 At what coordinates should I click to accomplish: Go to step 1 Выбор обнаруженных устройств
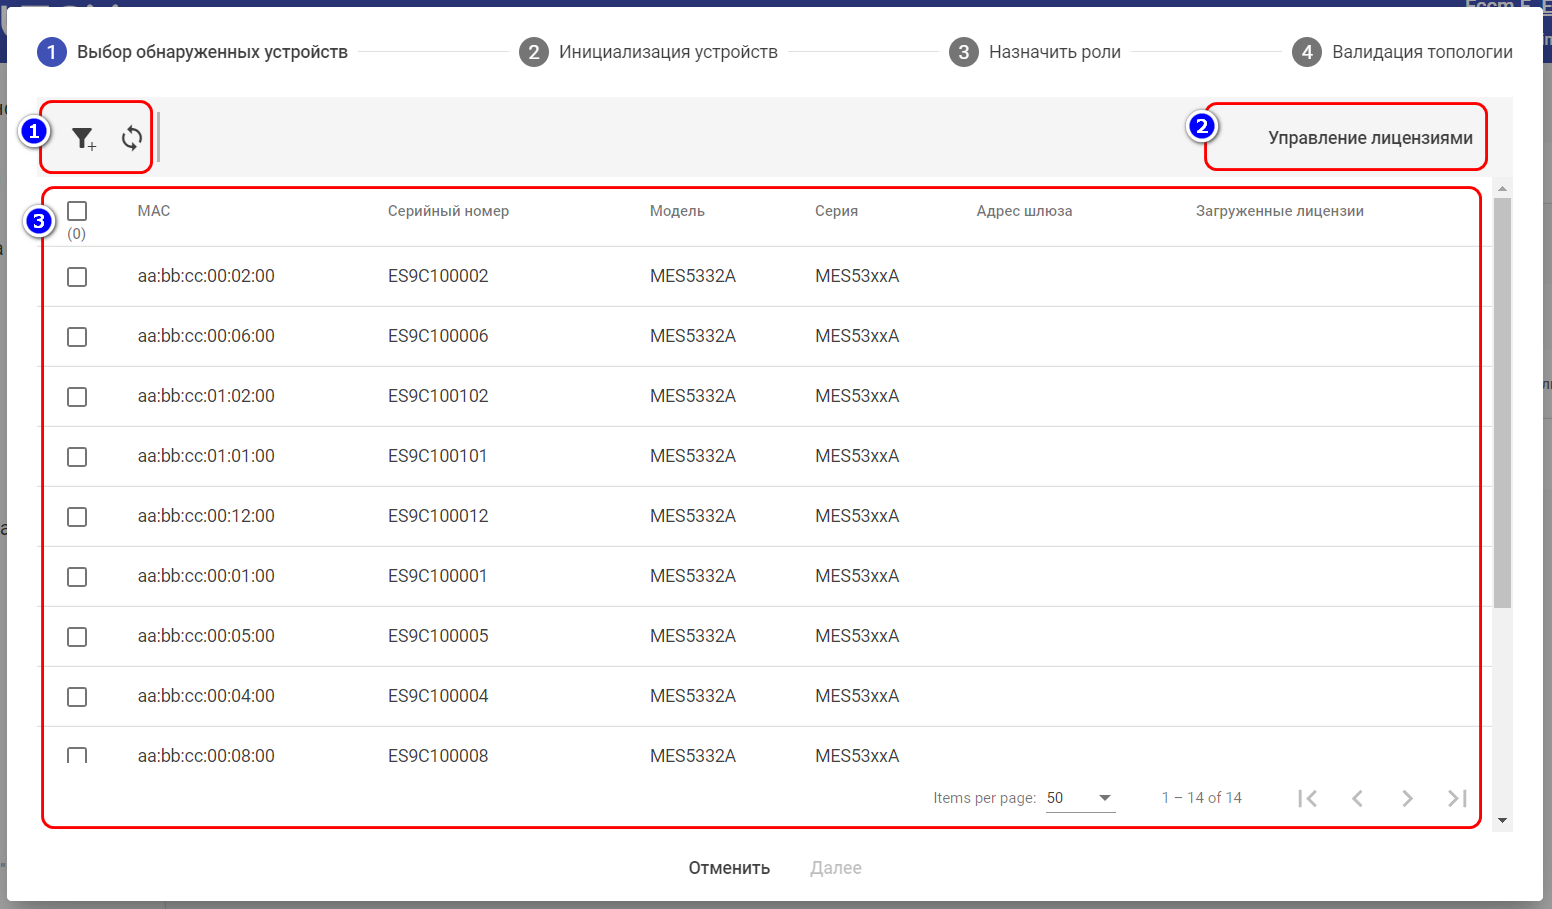tap(193, 52)
